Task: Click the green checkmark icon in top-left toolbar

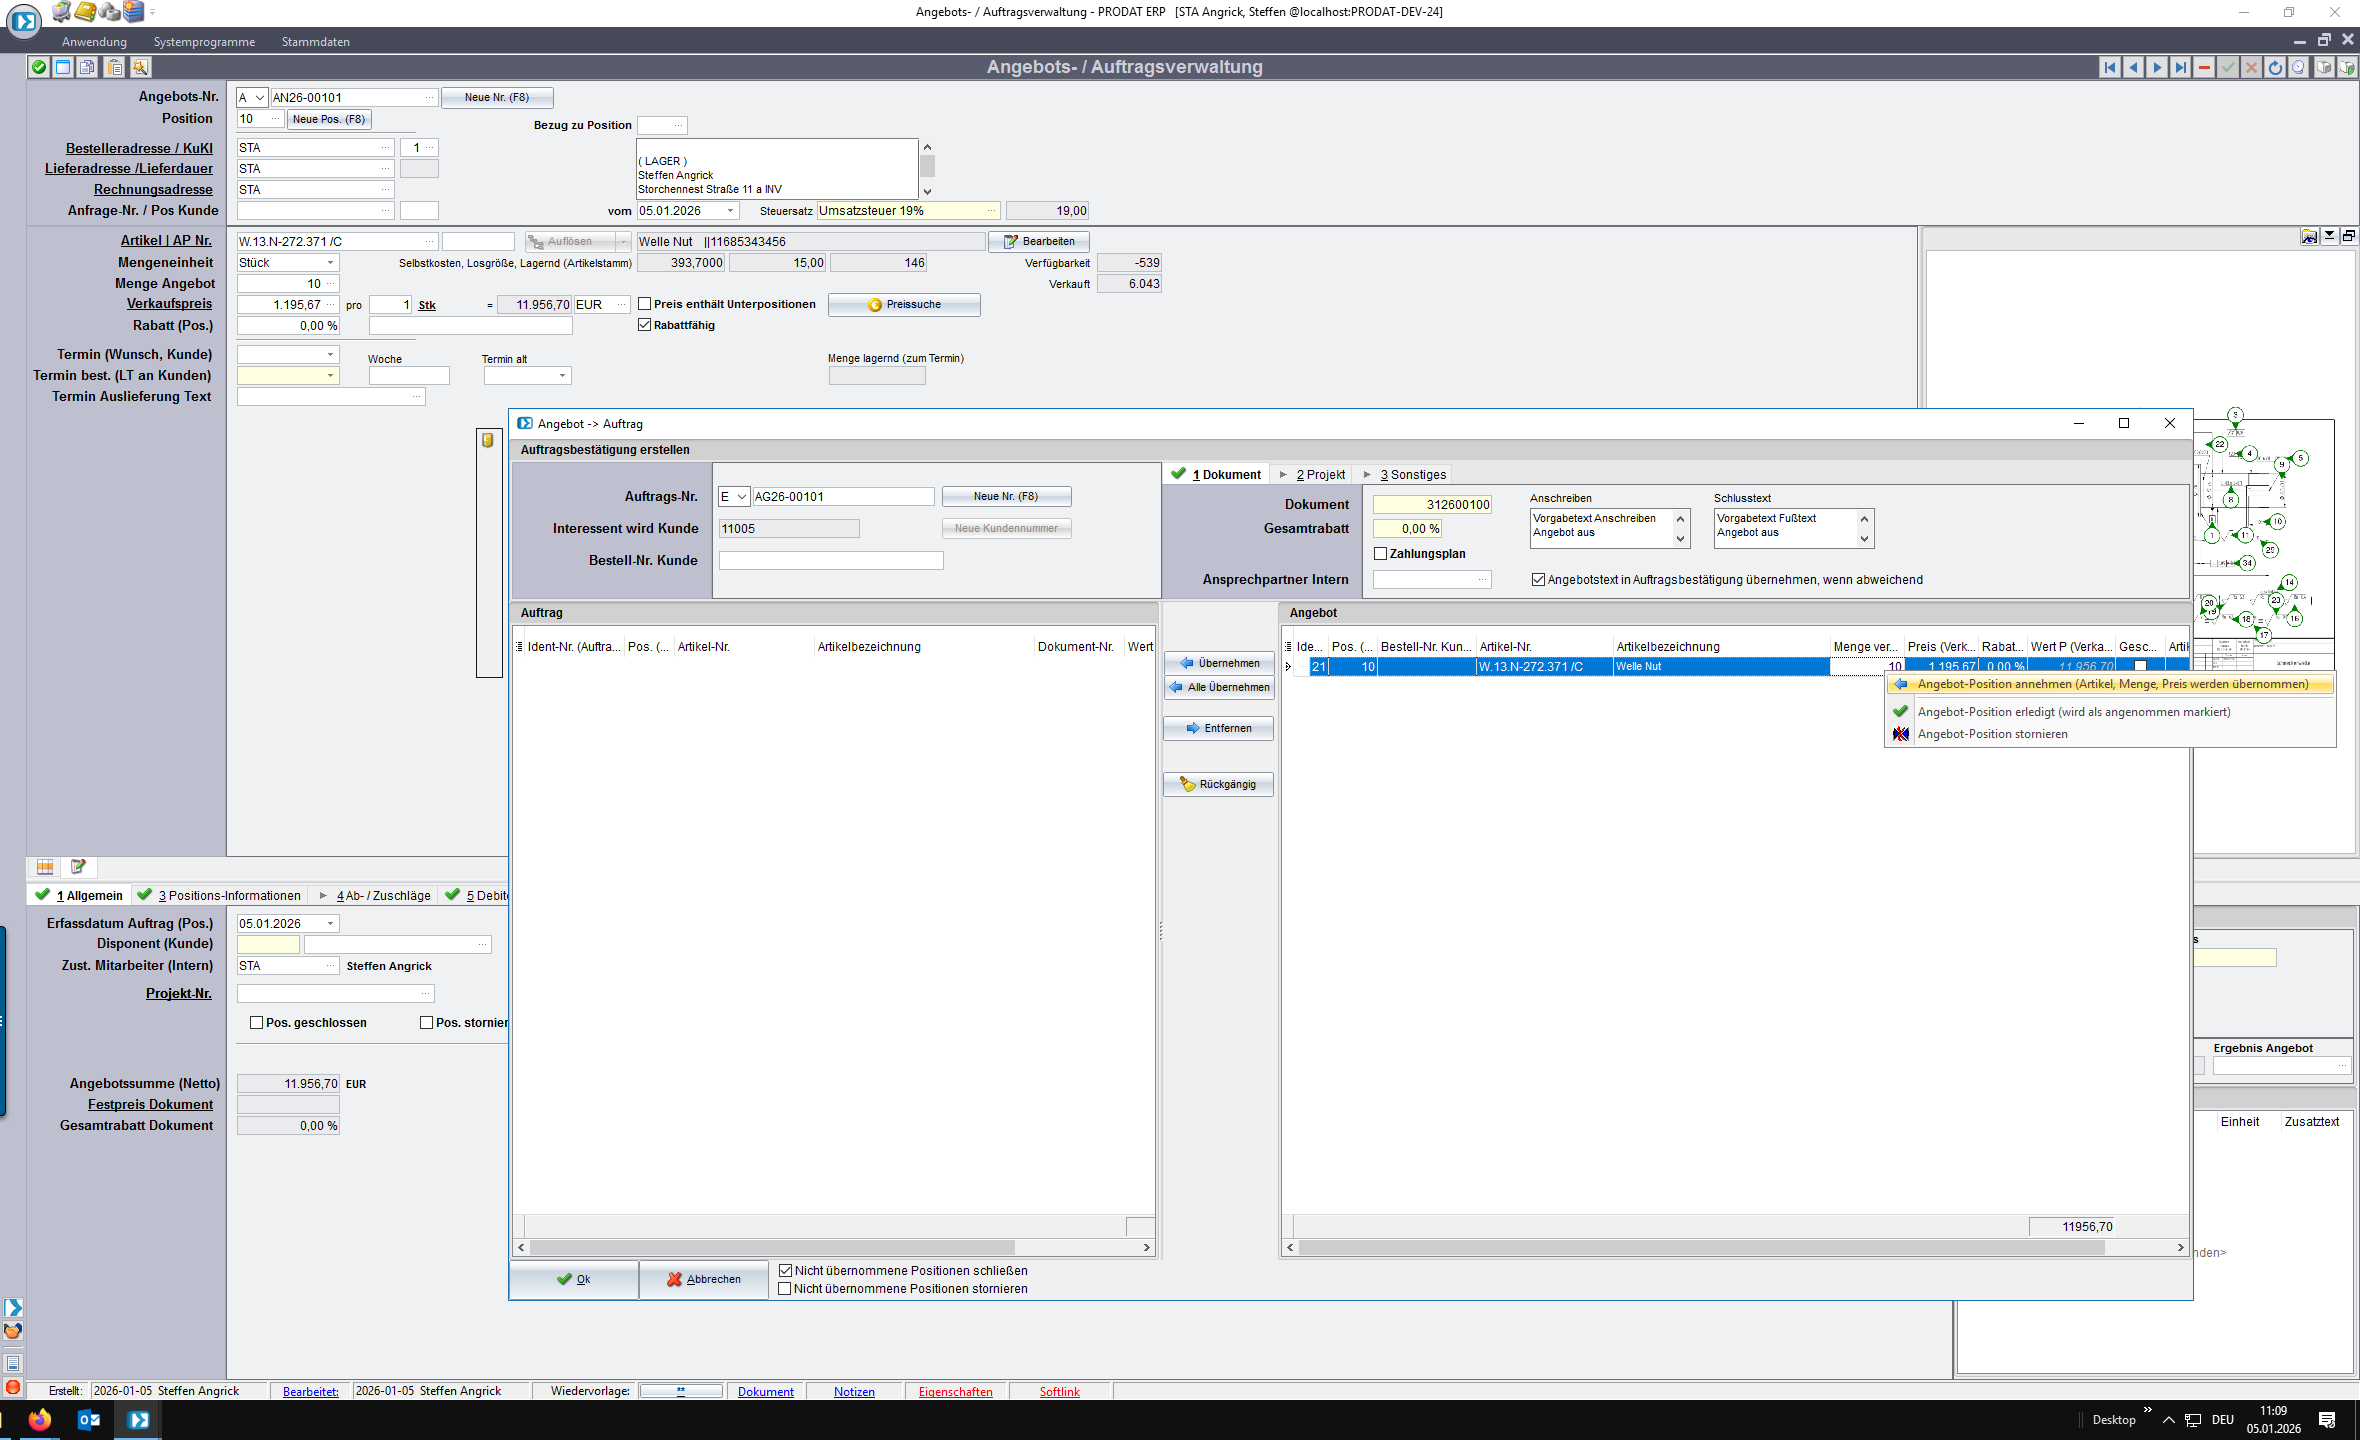Action: [x=38, y=67]
